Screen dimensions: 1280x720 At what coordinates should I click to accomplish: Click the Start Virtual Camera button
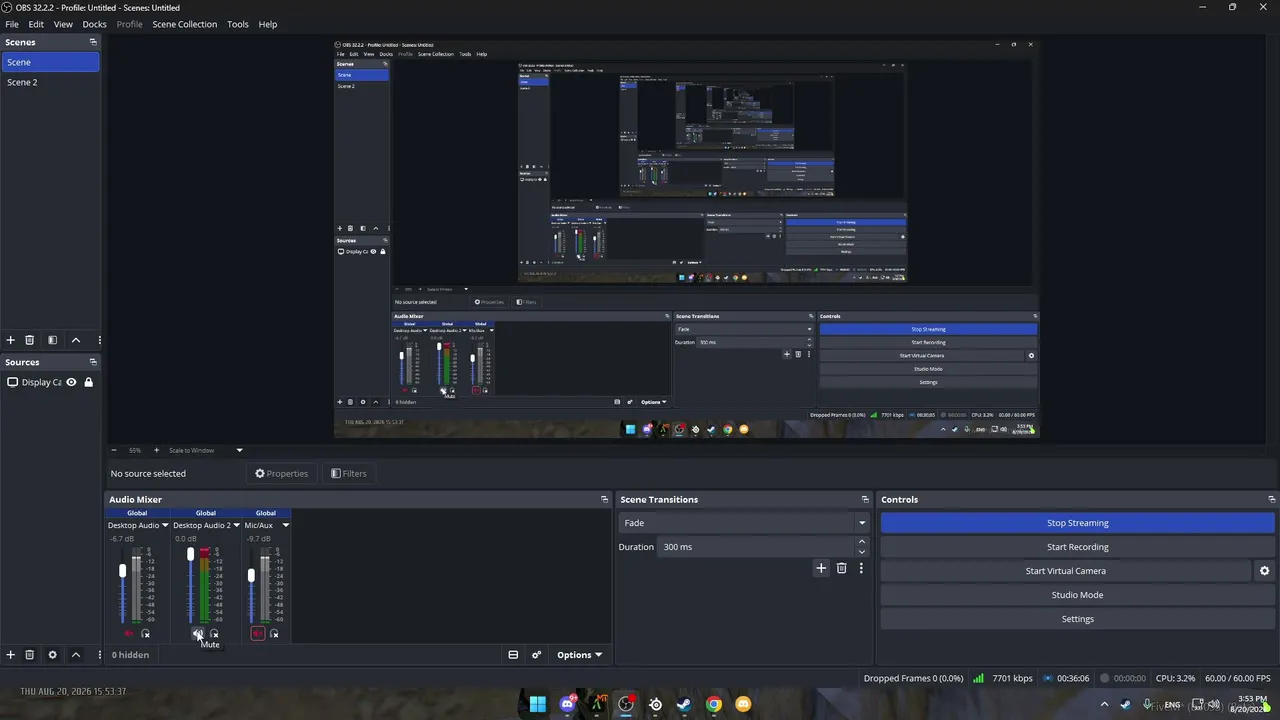click(1065, 571)
